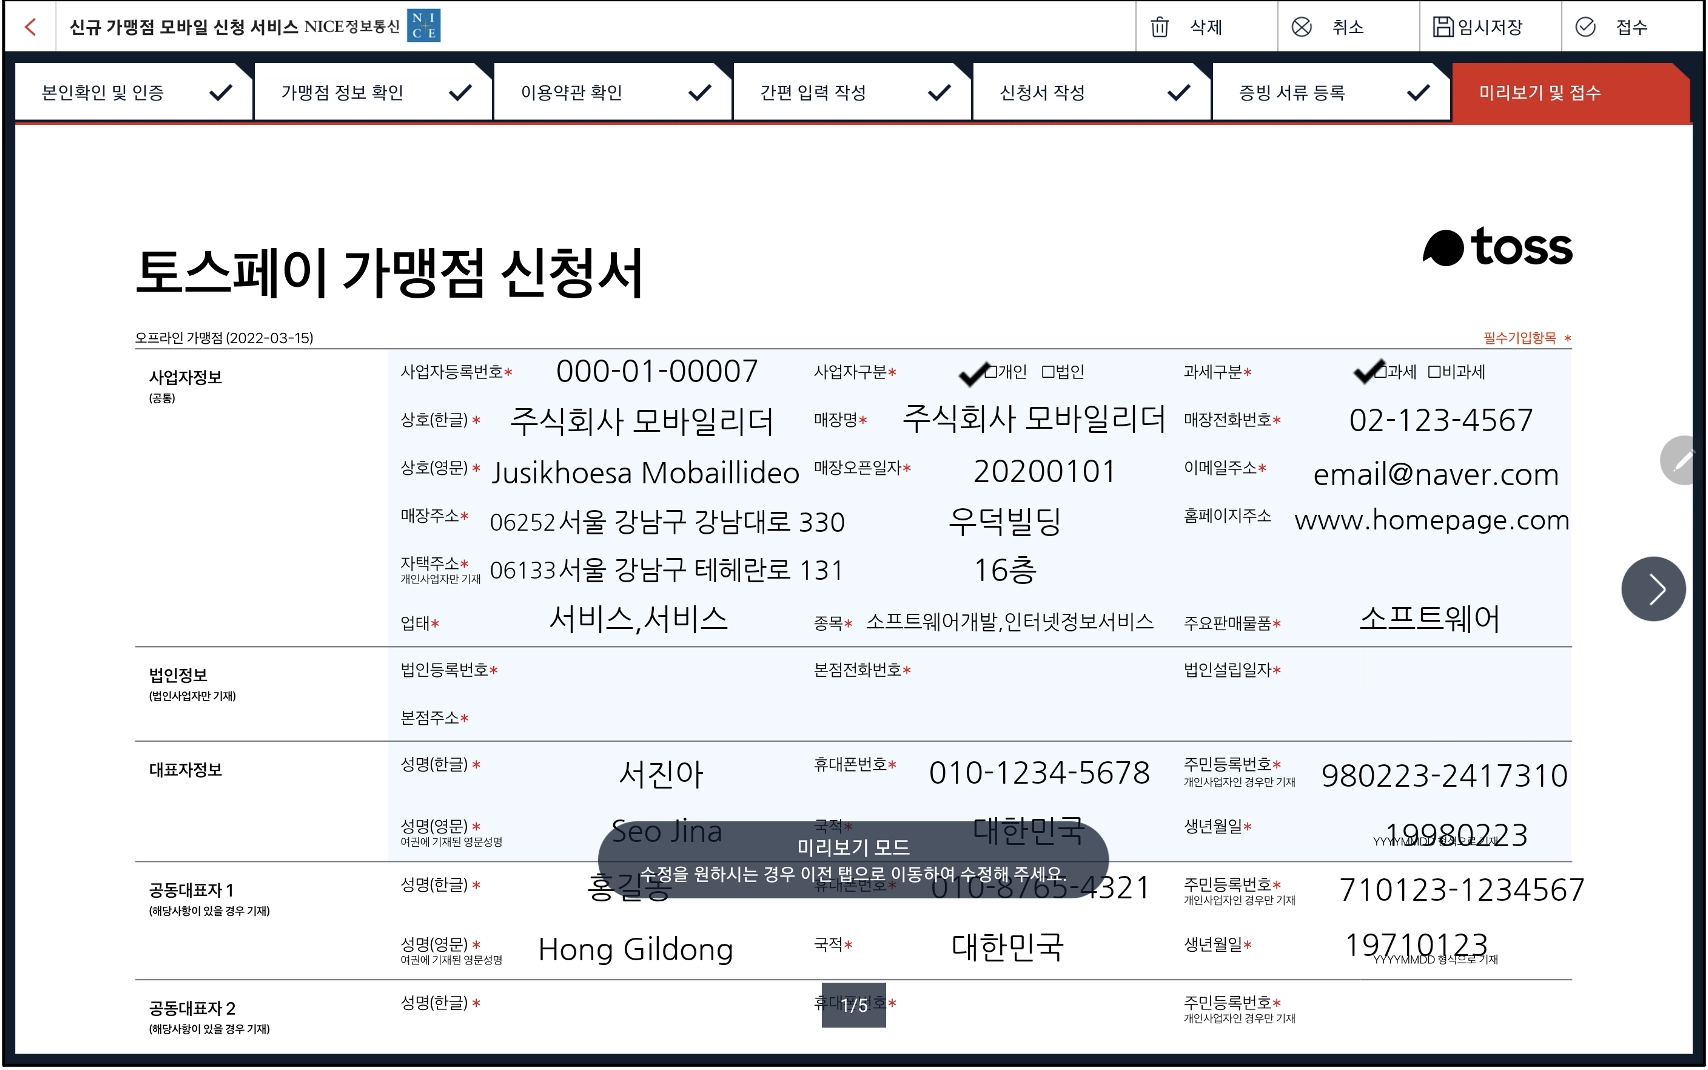Click the 접수 button
1708x1070 pixels.
[1632, 27]
